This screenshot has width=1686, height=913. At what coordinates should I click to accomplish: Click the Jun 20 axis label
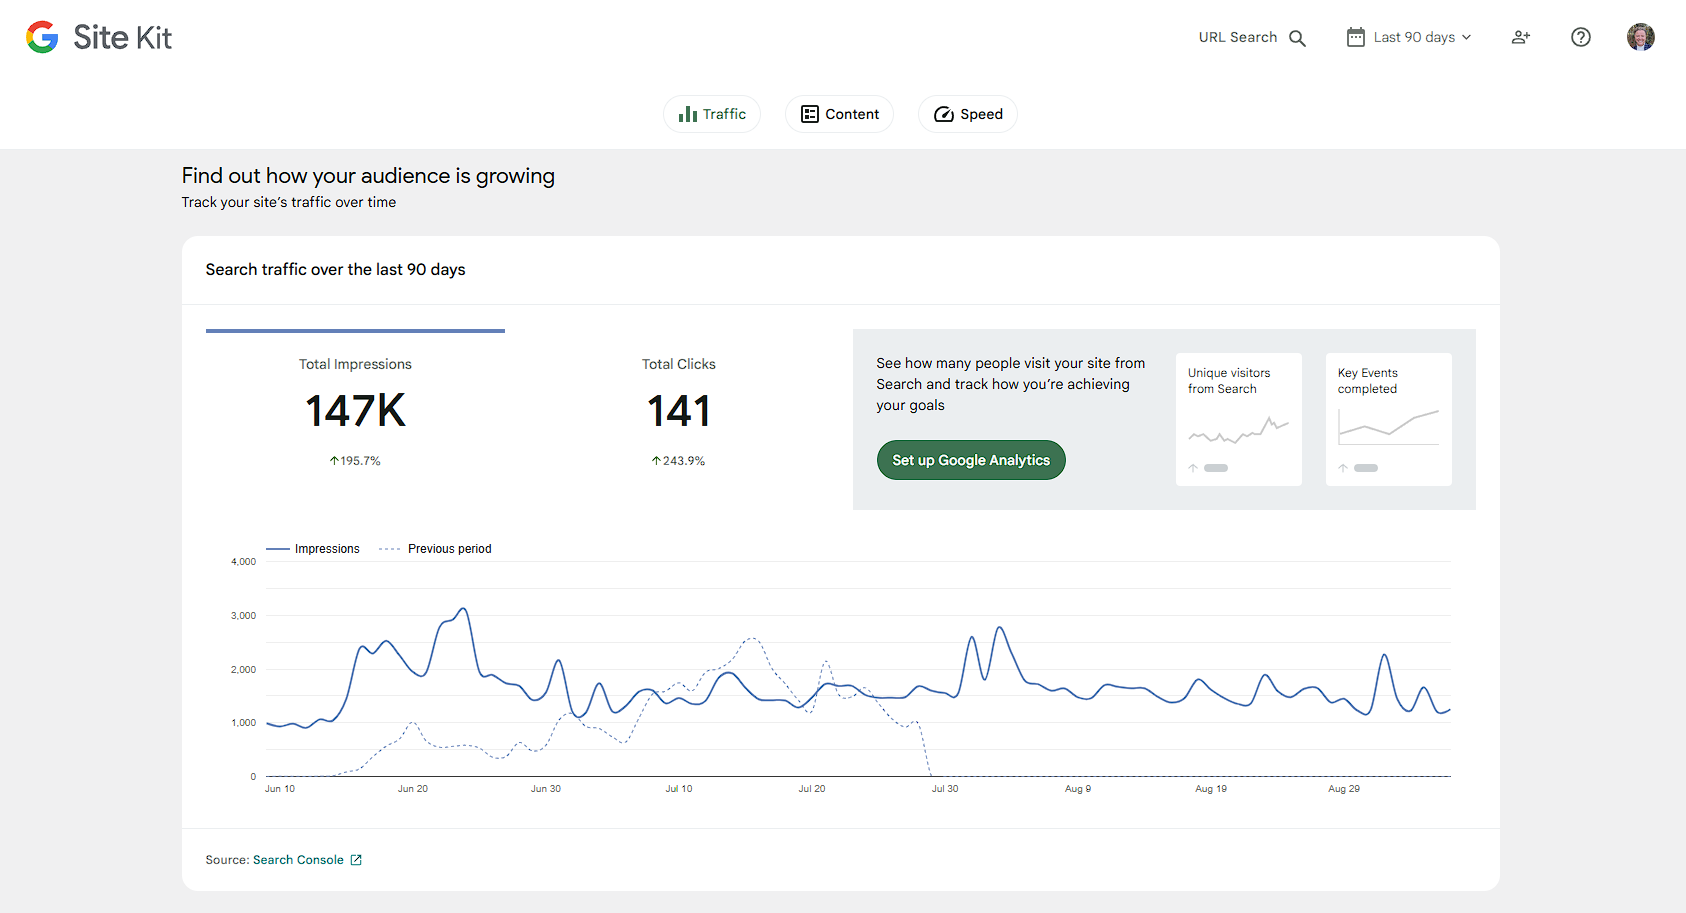(x=413, y=789)
